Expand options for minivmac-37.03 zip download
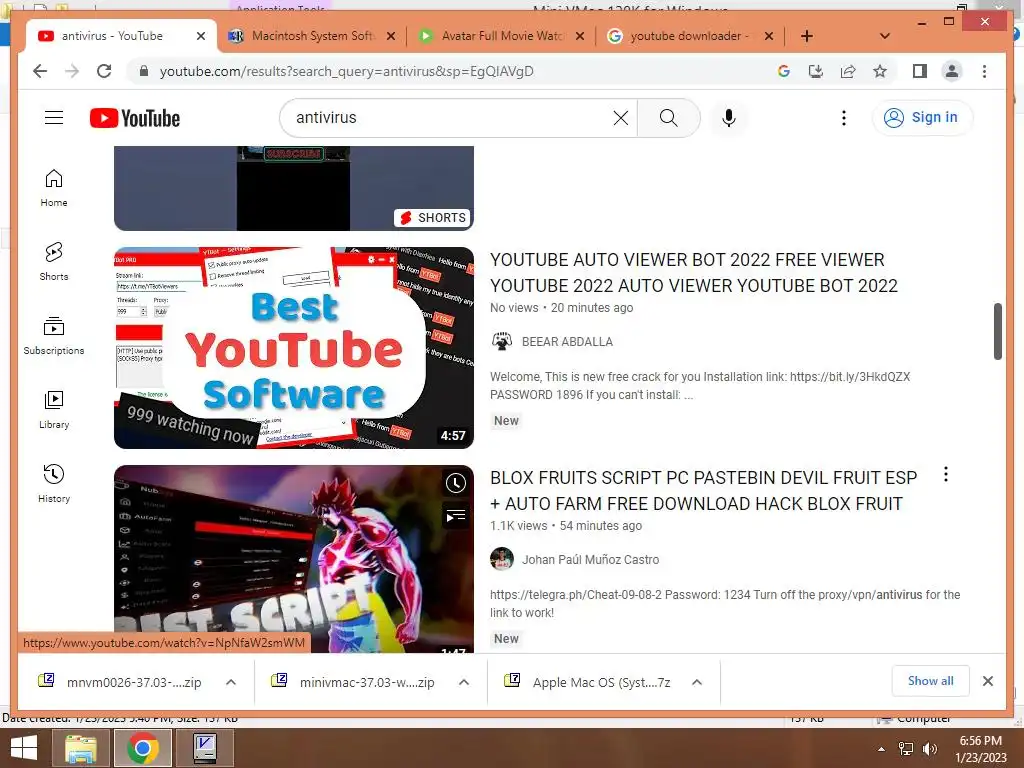Screen dimensions: 1024x768 (x=464, y=682)
